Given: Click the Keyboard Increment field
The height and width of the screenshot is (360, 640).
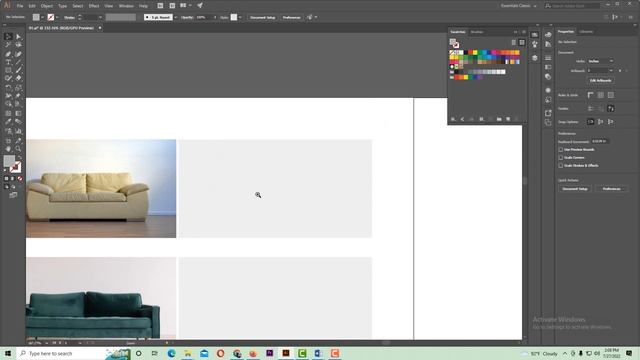Looking at the screenshot, I should coord(600,141).
